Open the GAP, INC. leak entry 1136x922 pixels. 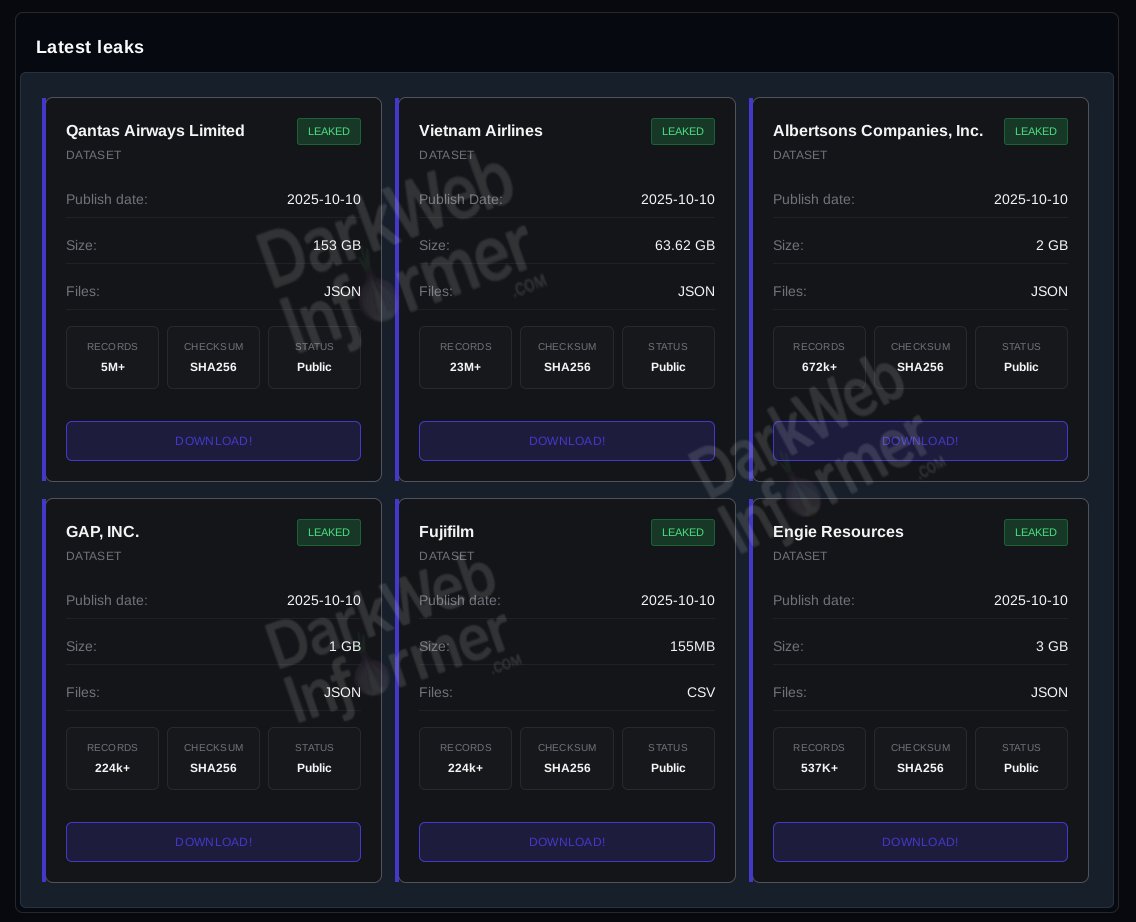[102, 532]
